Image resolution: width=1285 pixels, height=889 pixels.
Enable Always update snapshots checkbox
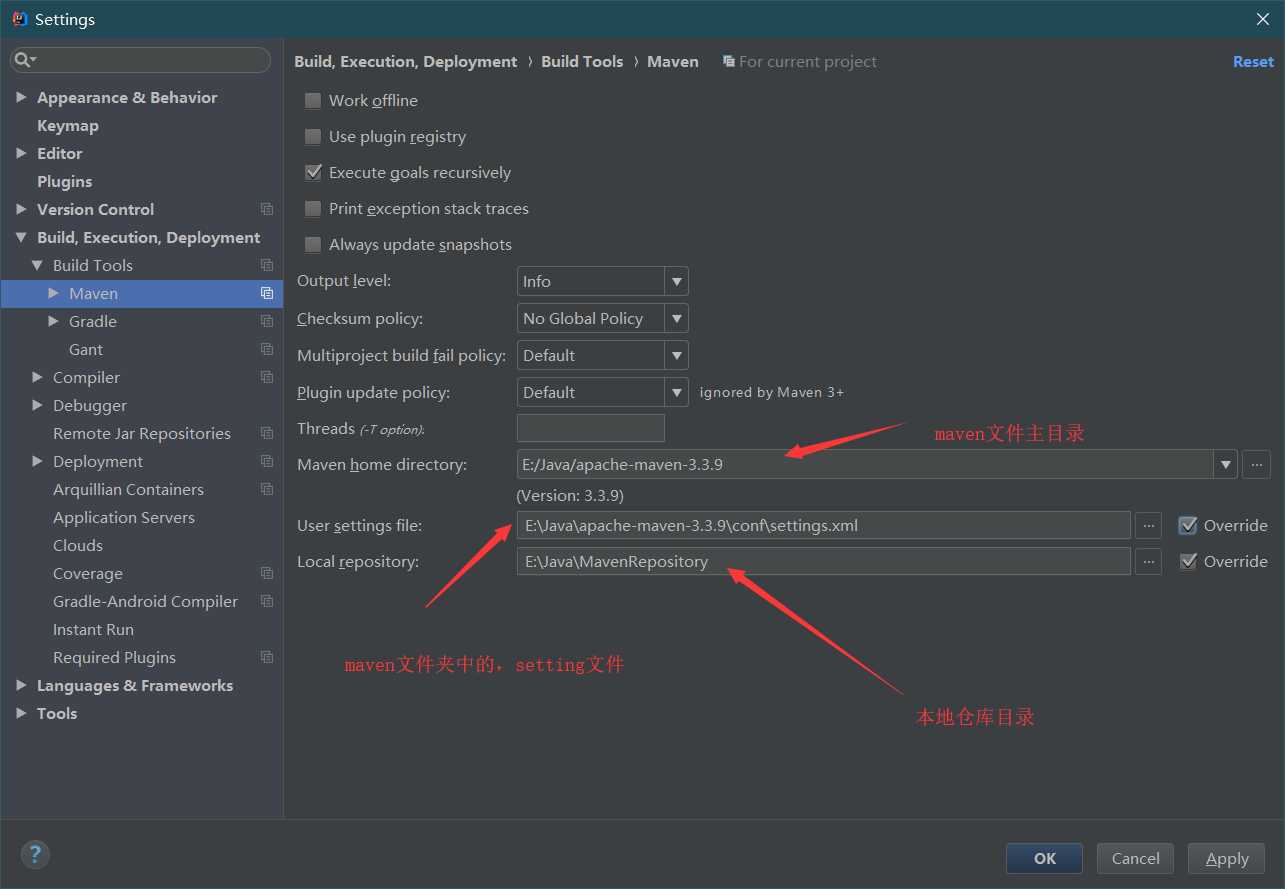coord(313,244)
